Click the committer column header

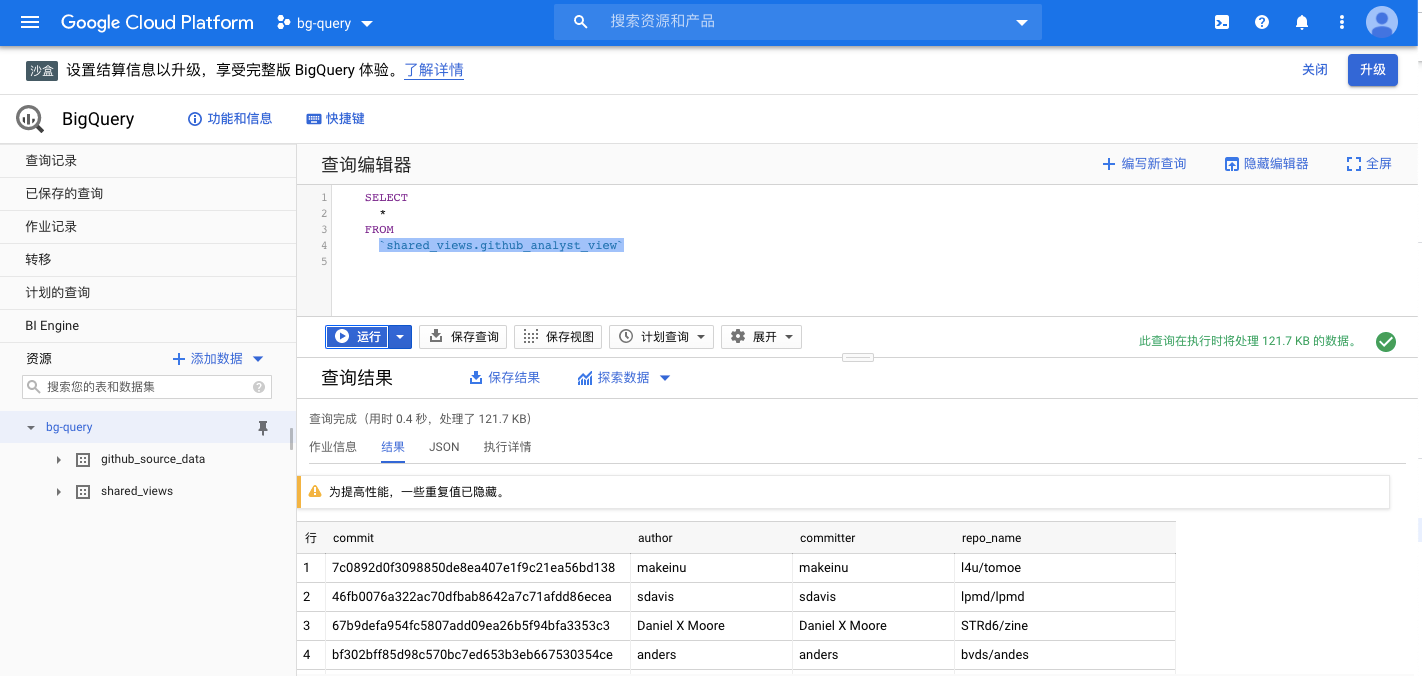(873, 538)
